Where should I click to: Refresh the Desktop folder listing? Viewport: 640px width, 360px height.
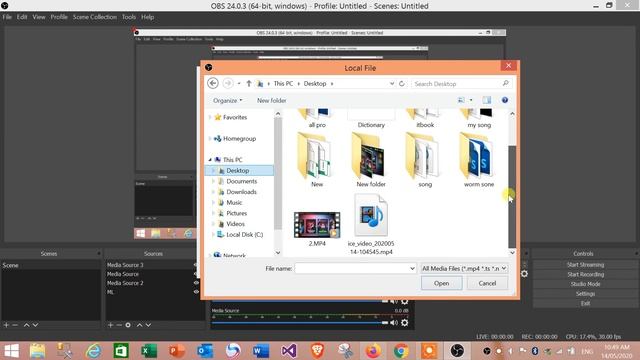click(402, 84)
